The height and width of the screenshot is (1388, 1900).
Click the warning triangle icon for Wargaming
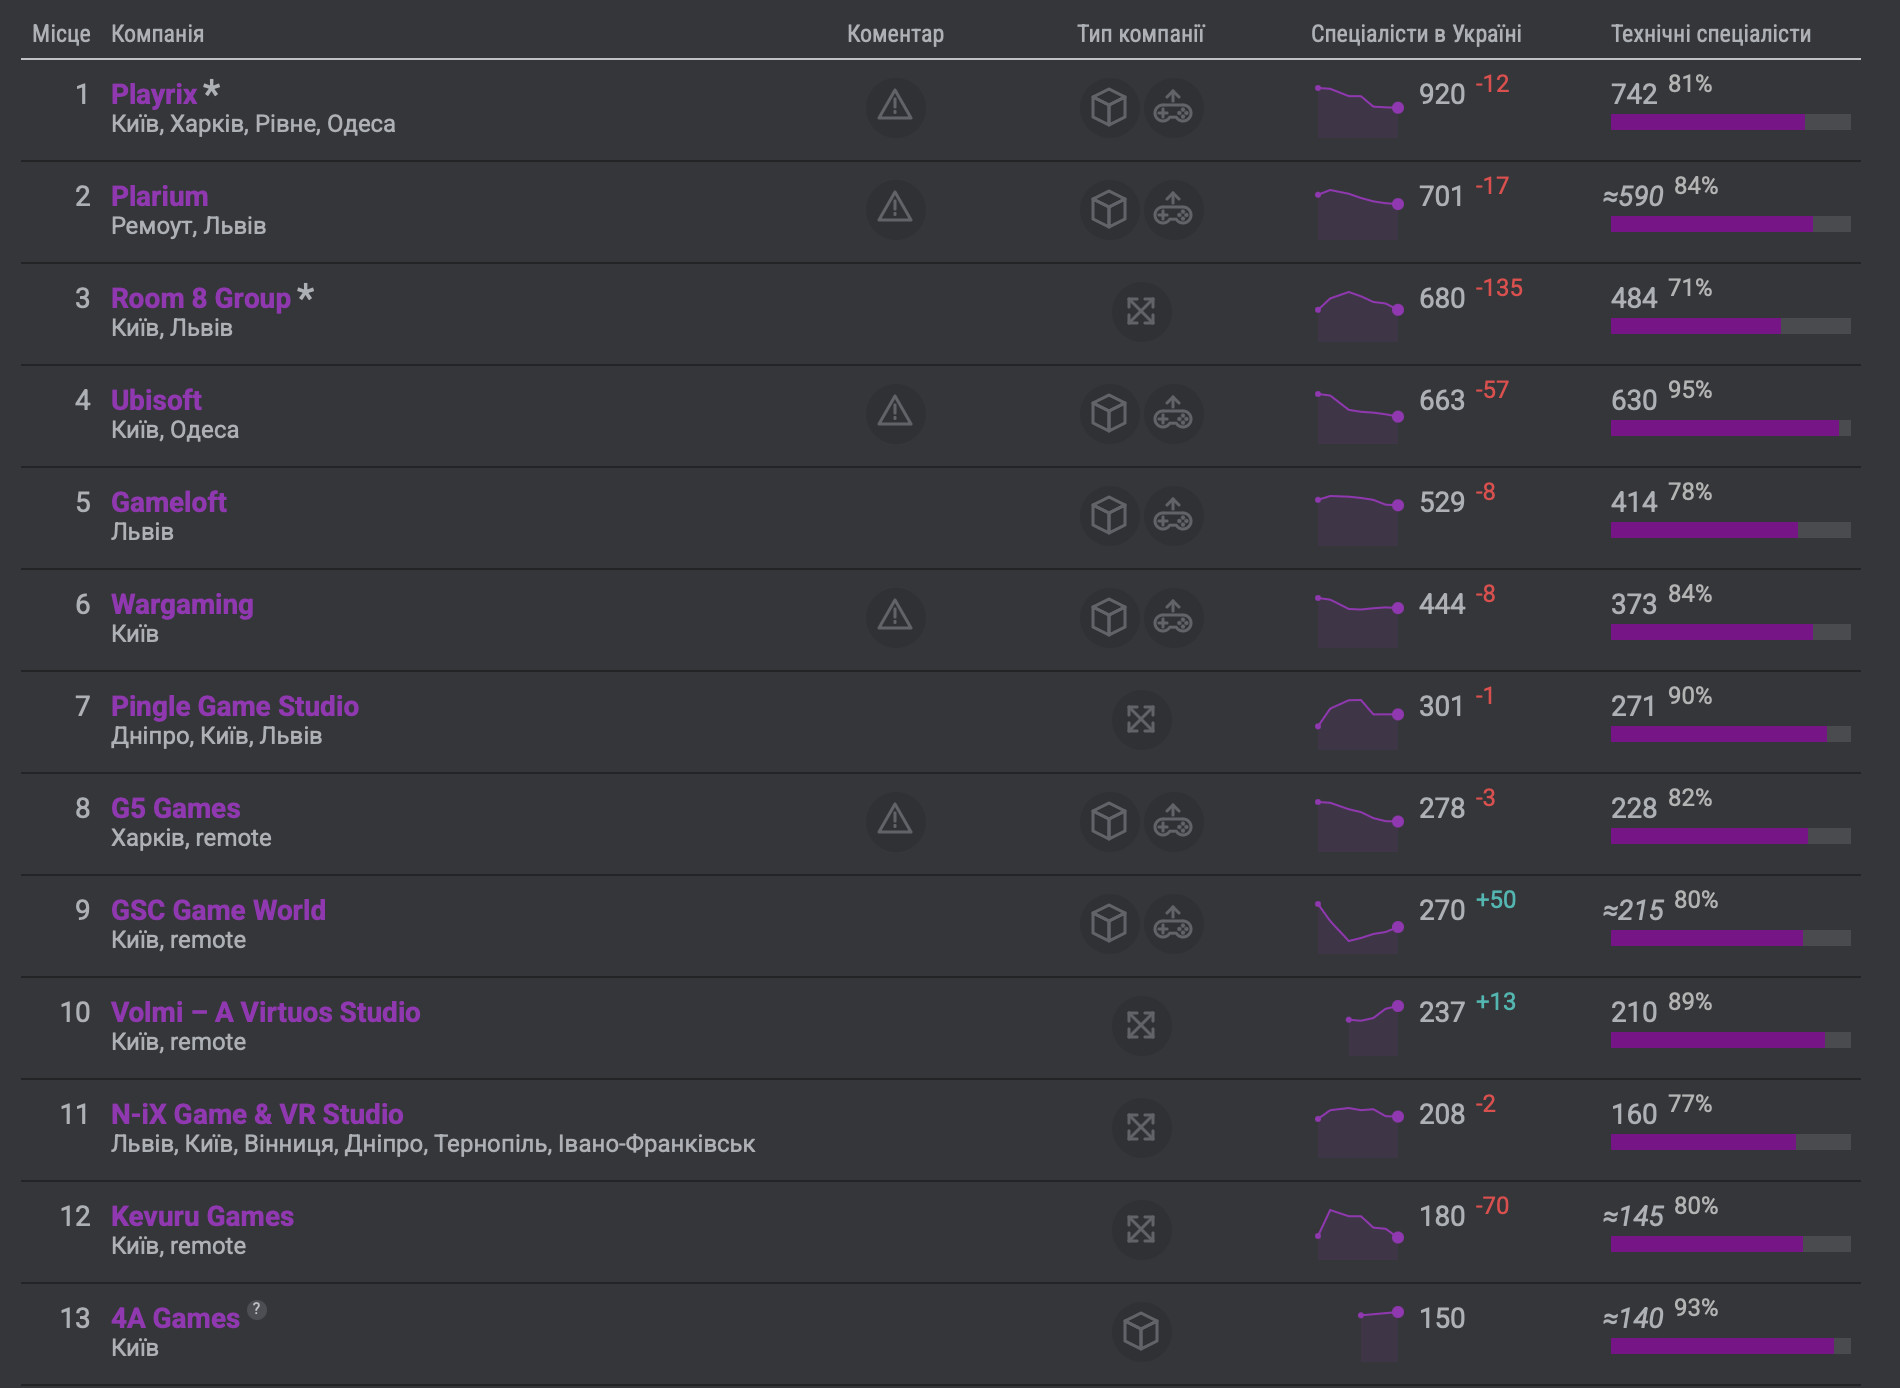pyautogui.click(x=894, y=617)
